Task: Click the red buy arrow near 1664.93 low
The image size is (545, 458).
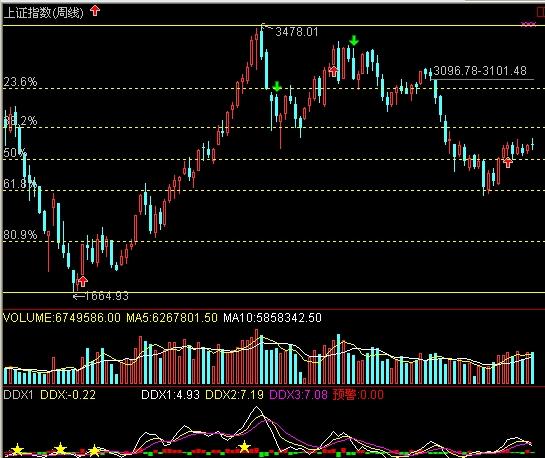Action: (x=82, y=281)
